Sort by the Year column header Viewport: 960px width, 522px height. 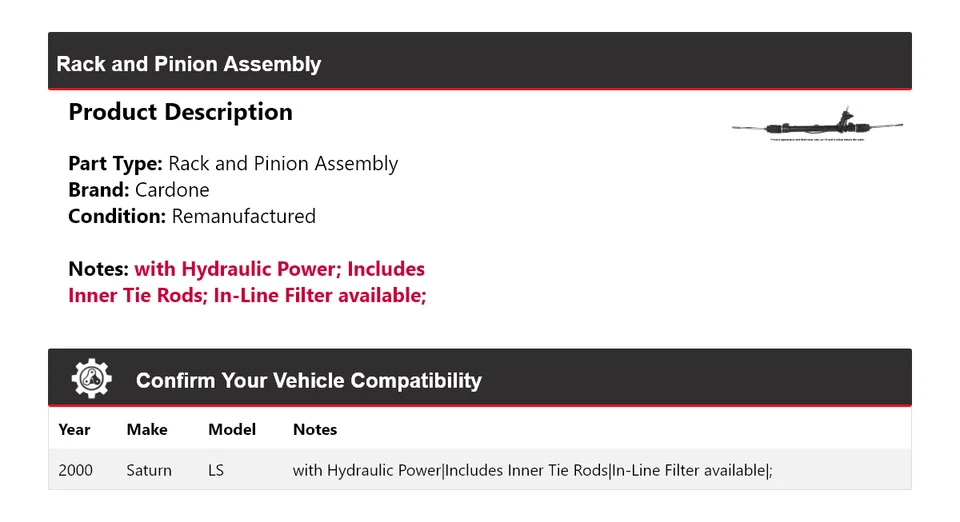[74, 430]
